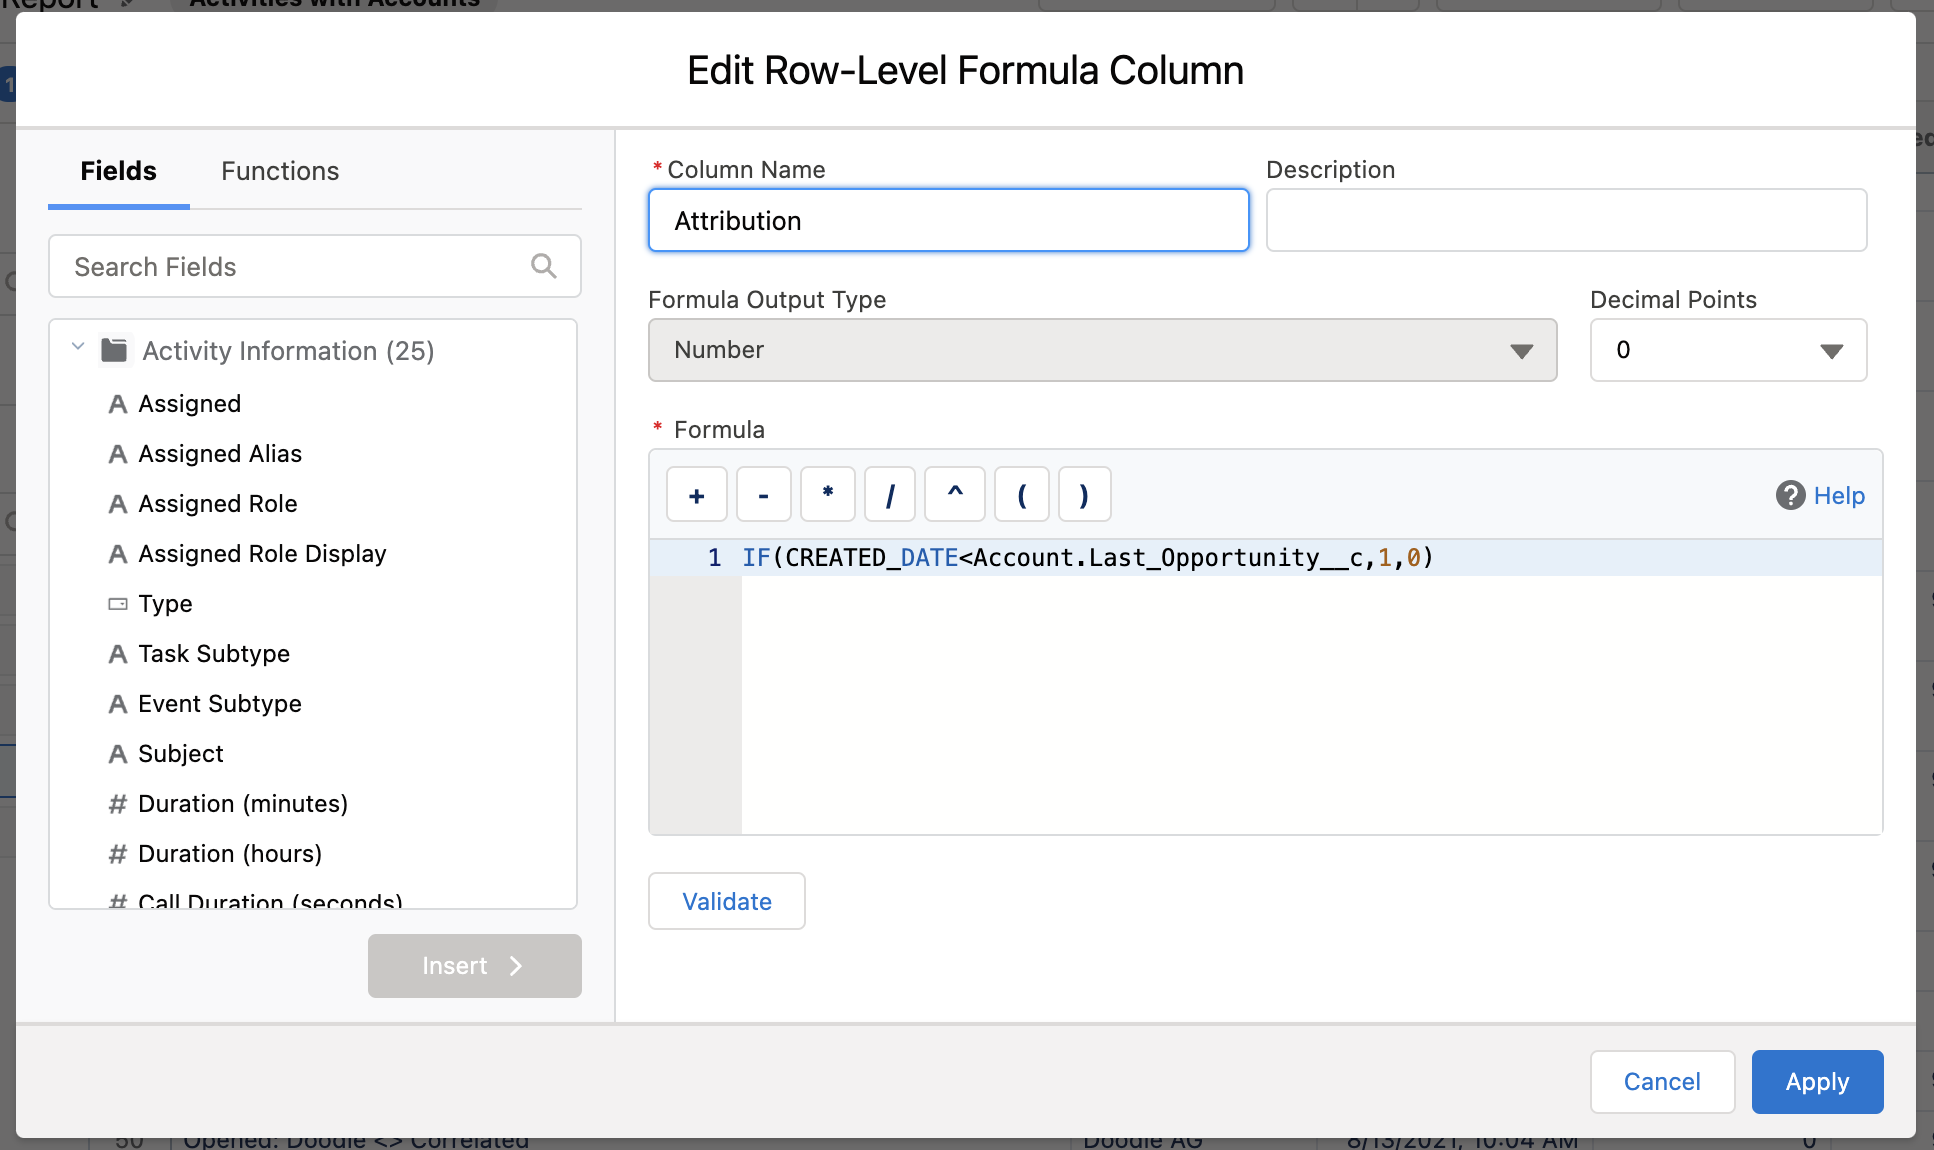This screenshot has height=1150, width=1934.
Task: Select the Assigned field
Action: point(189,404)
